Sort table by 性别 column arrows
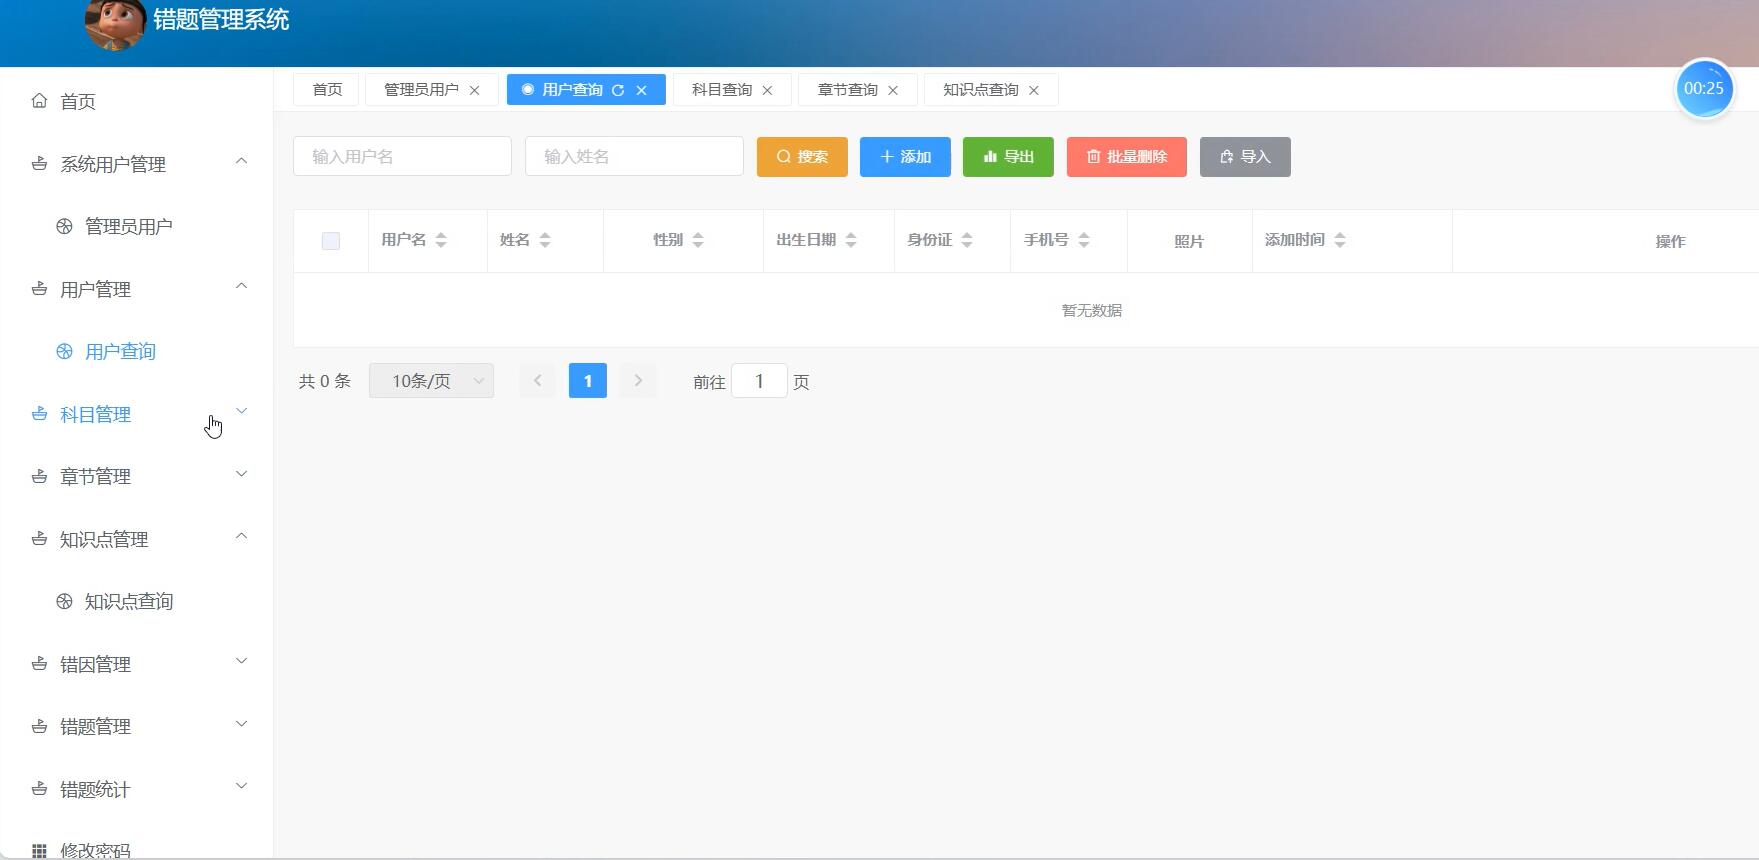The width and height of the screenshot is (1759, 860). pyautogui.click(x=698, y=240)
